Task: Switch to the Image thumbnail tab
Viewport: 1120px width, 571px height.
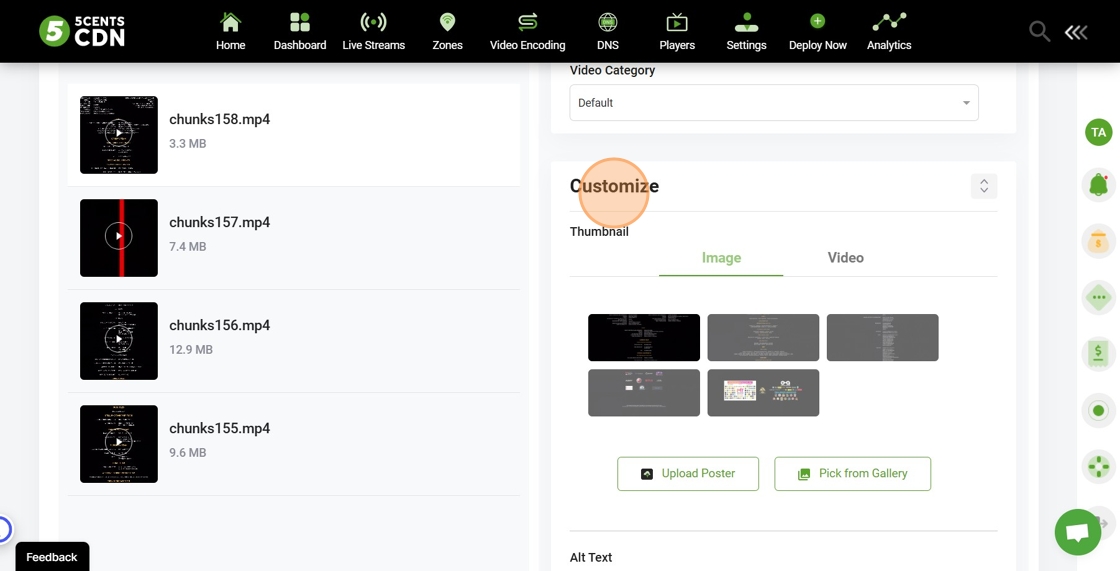Action: [721, 258]
